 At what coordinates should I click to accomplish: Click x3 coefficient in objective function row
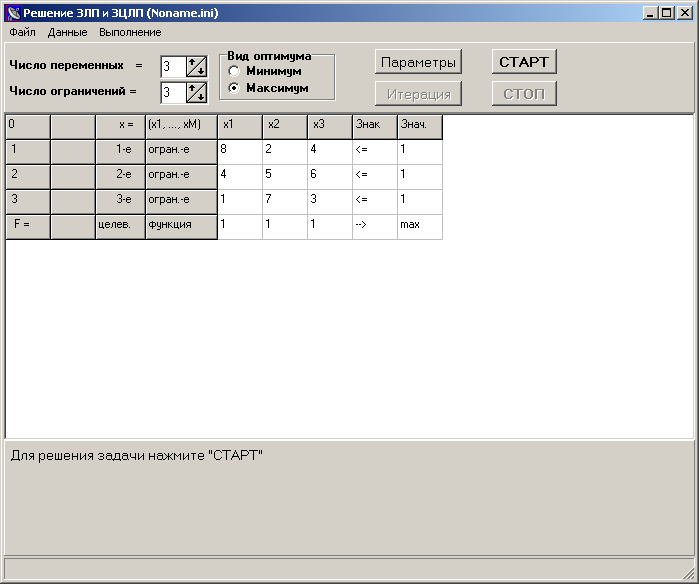pyautogui.click(x=330, y=226)
